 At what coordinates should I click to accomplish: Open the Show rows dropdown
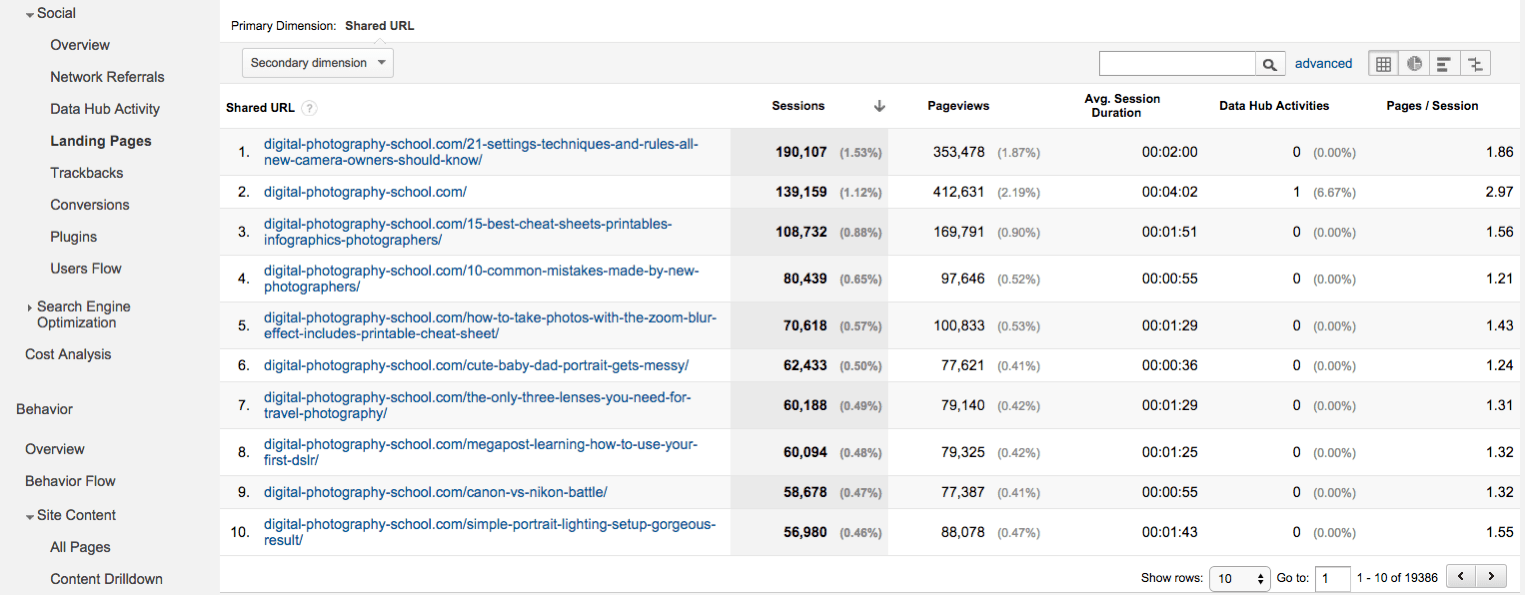1239,578
